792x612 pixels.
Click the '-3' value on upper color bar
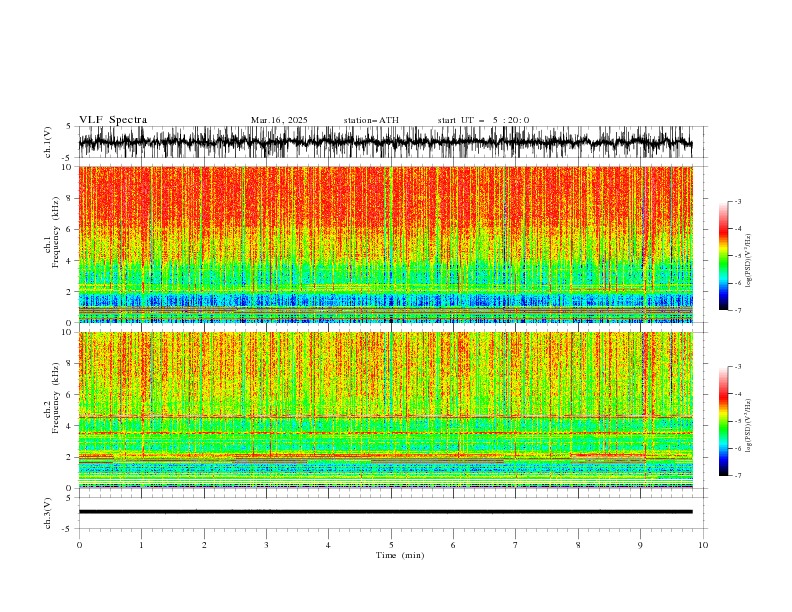[738, 201]
